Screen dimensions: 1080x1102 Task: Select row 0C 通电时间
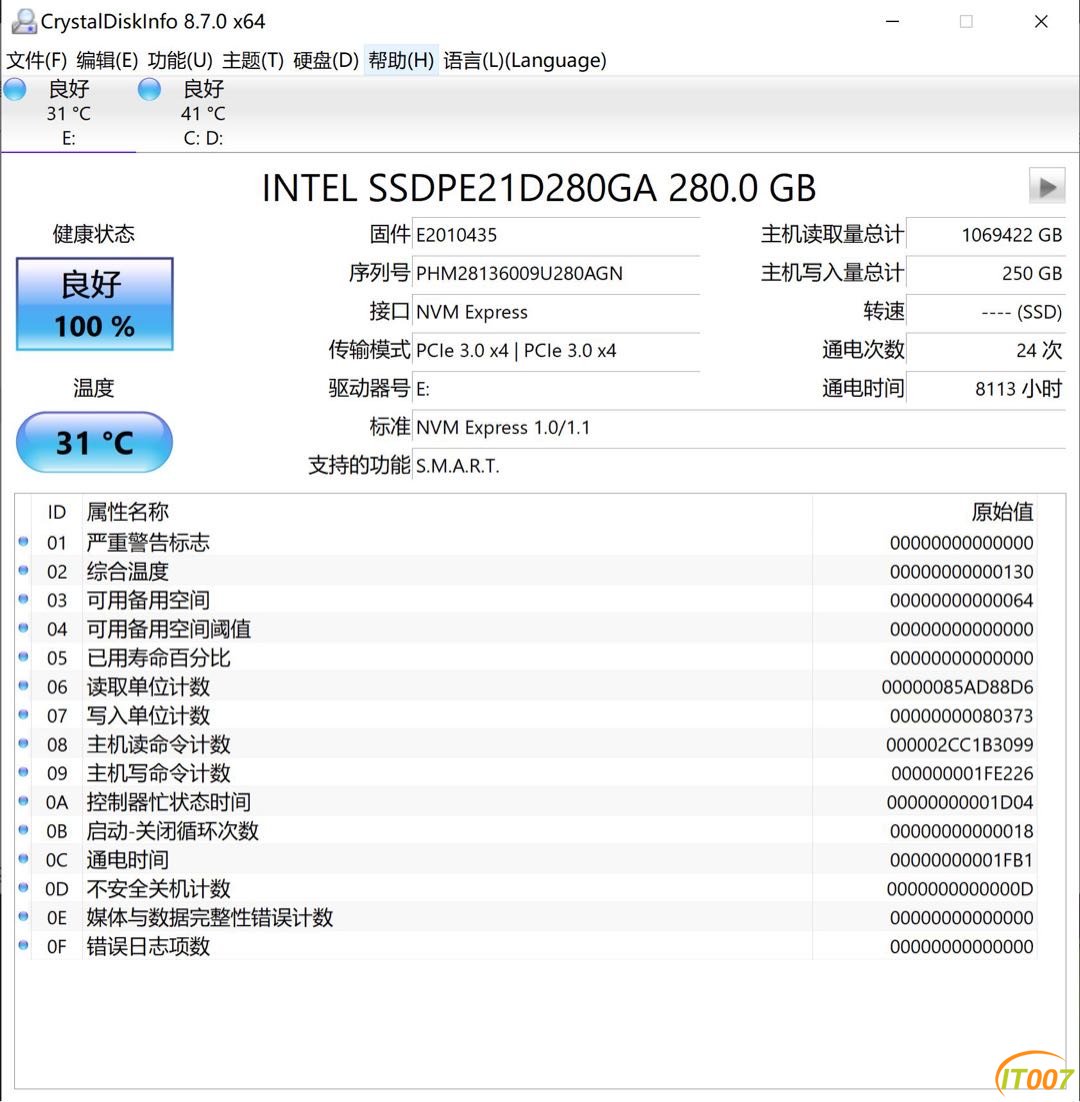point(526,860)
